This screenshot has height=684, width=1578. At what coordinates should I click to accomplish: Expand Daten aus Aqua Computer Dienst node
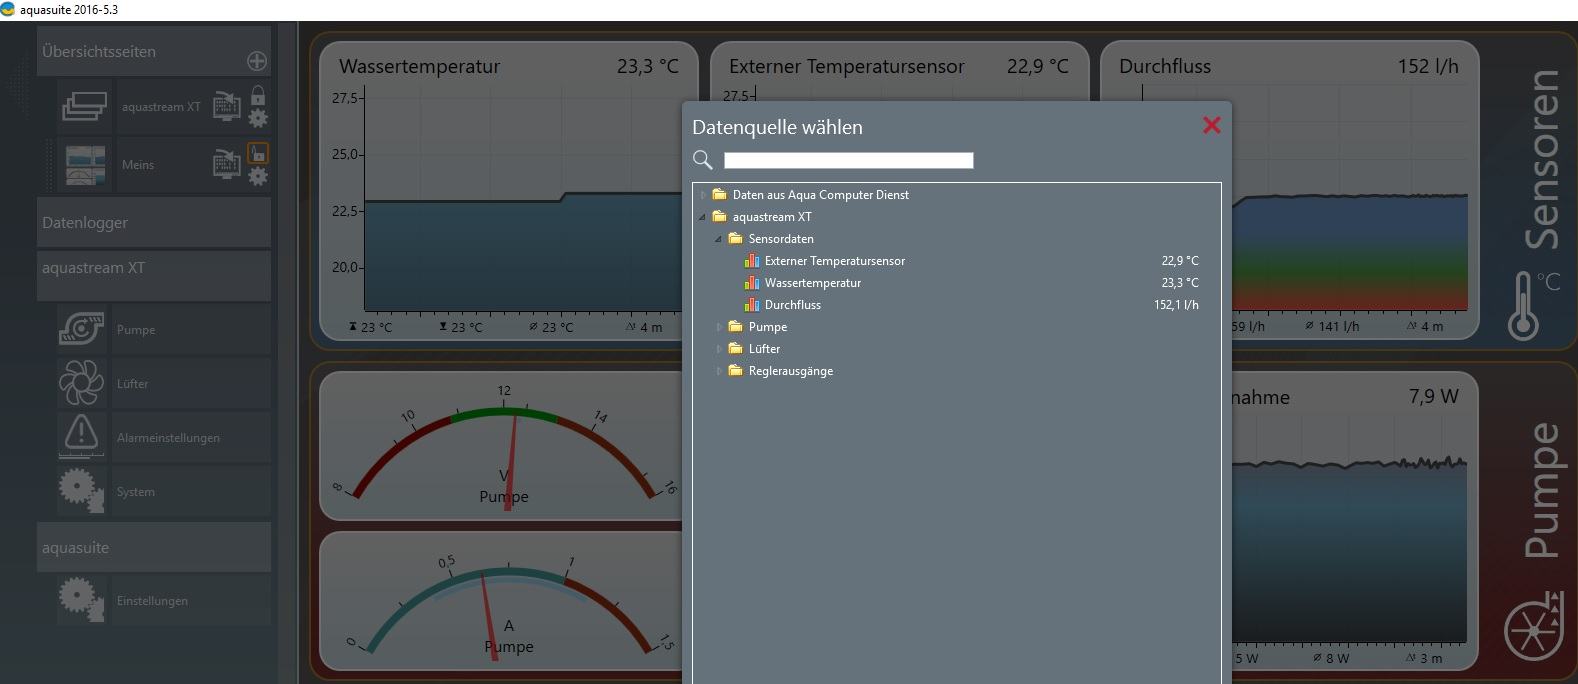click(703, 195)
